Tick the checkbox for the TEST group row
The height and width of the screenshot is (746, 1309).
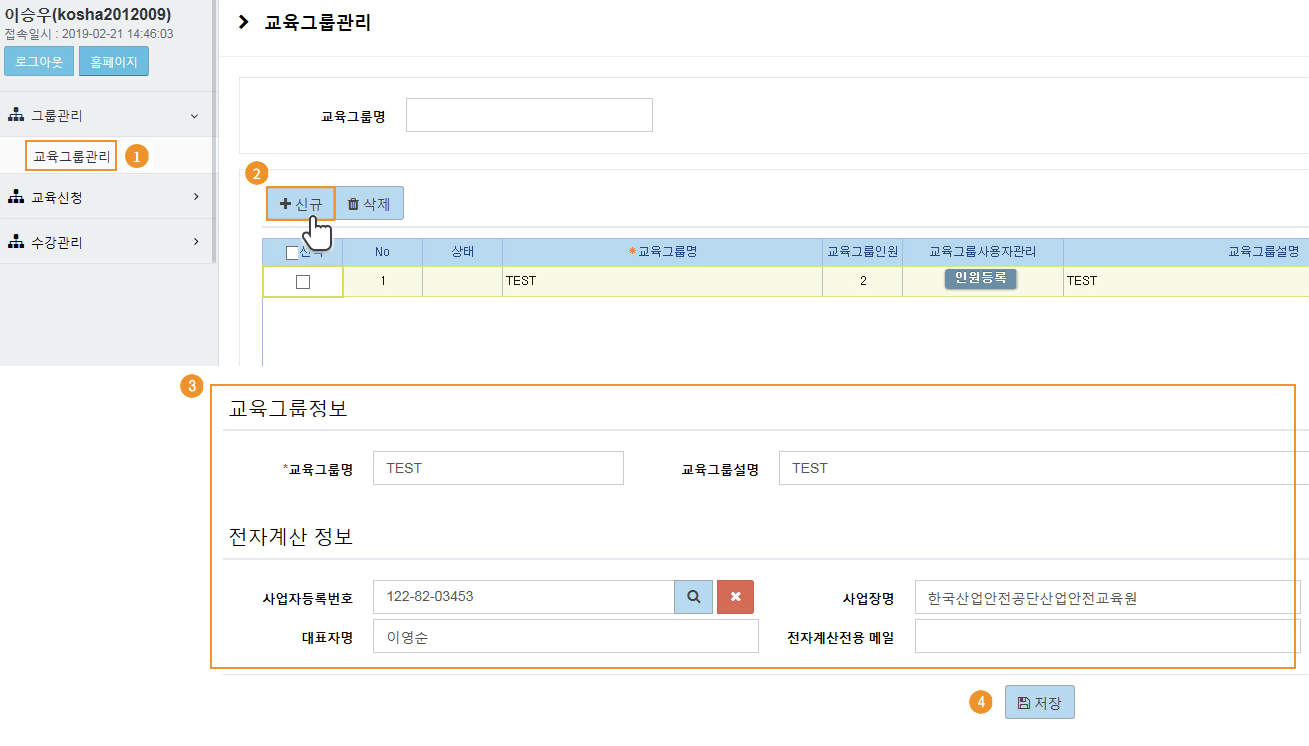tap(303, 282)
